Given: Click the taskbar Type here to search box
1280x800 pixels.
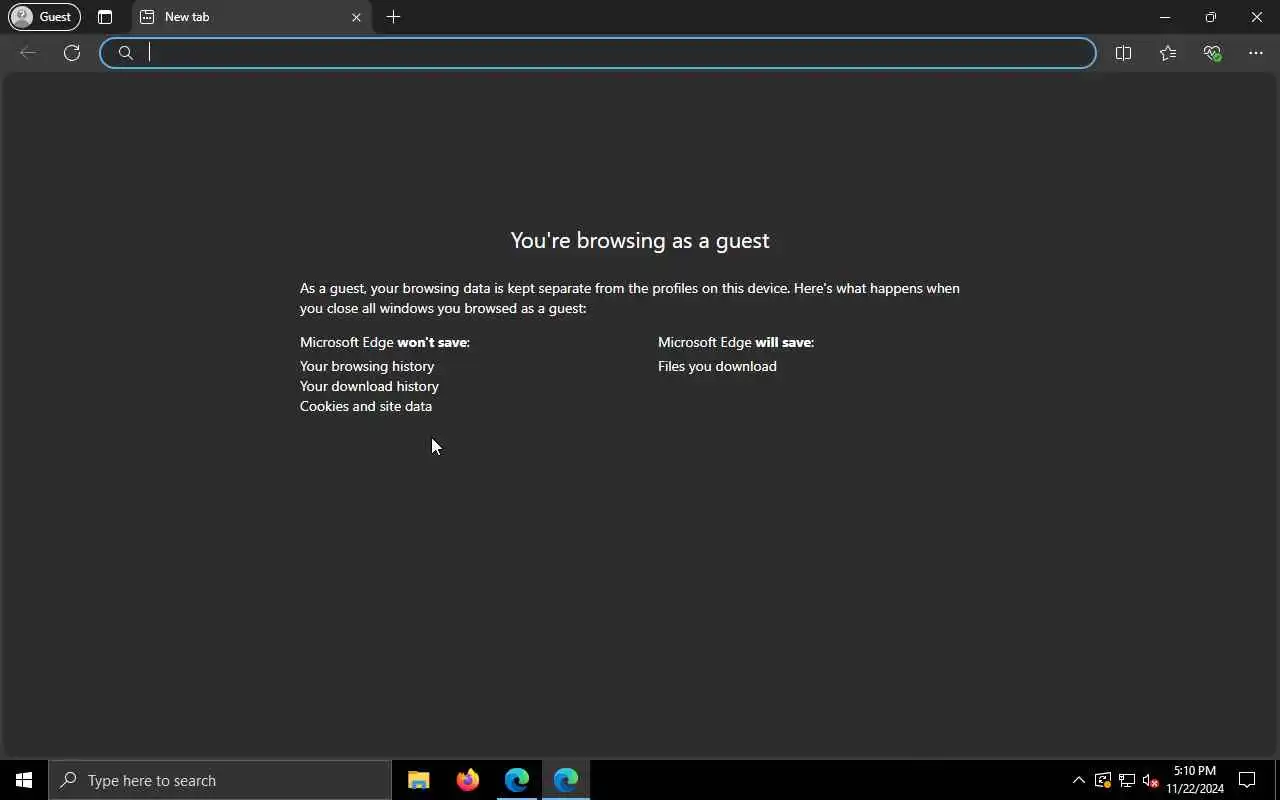Looking at the screenshot, I should pyautogui.click(x=220, y=780).
